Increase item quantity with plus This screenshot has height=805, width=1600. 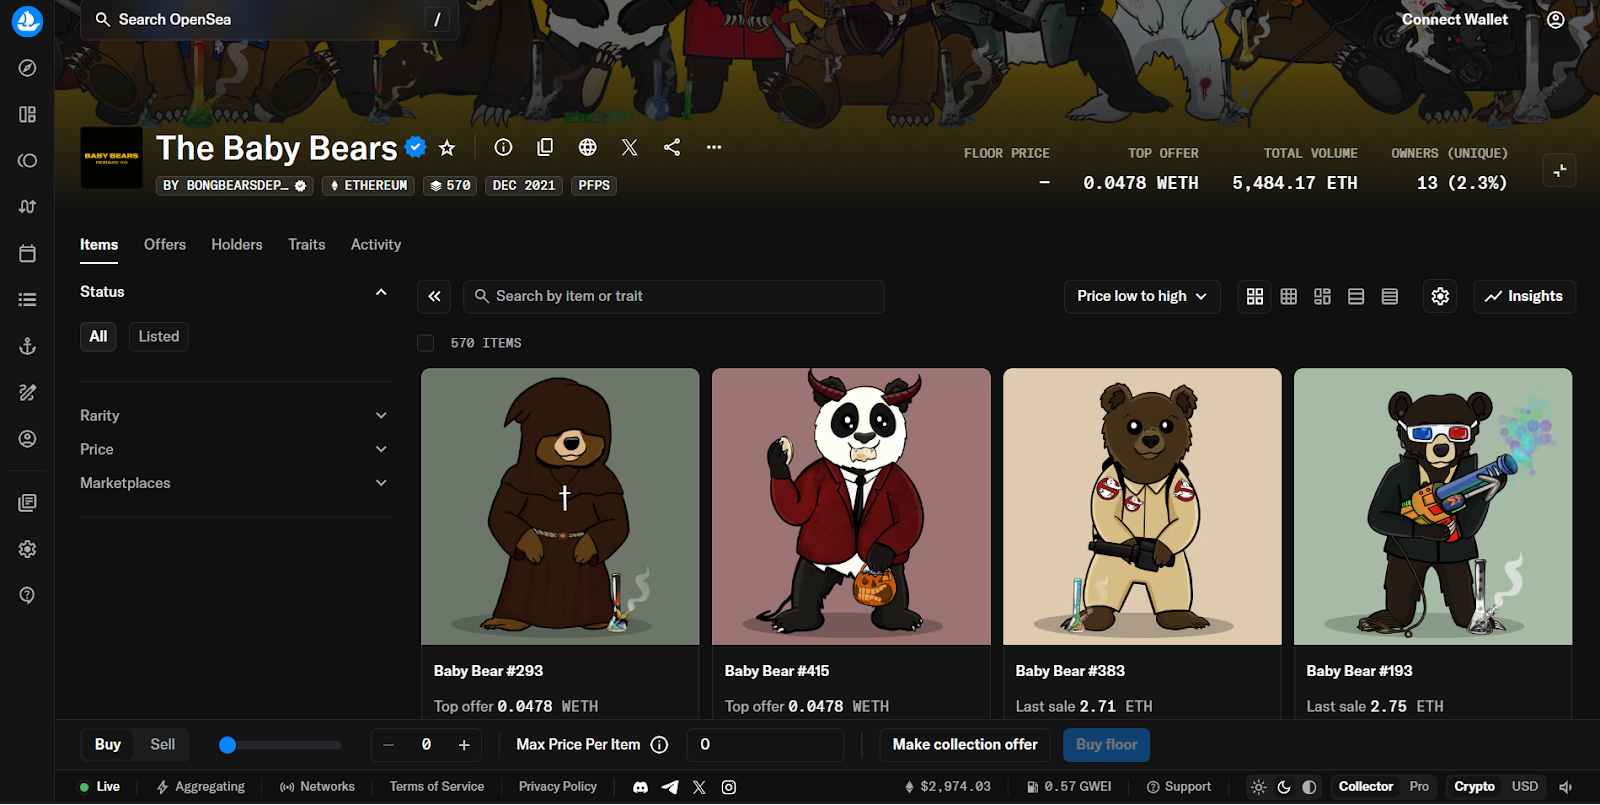pyautogui.click(x=464, y=745)
